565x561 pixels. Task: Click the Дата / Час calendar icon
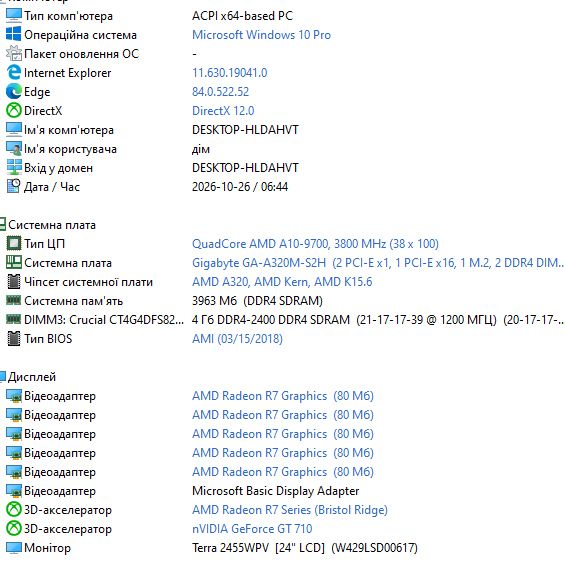(14, 186)
